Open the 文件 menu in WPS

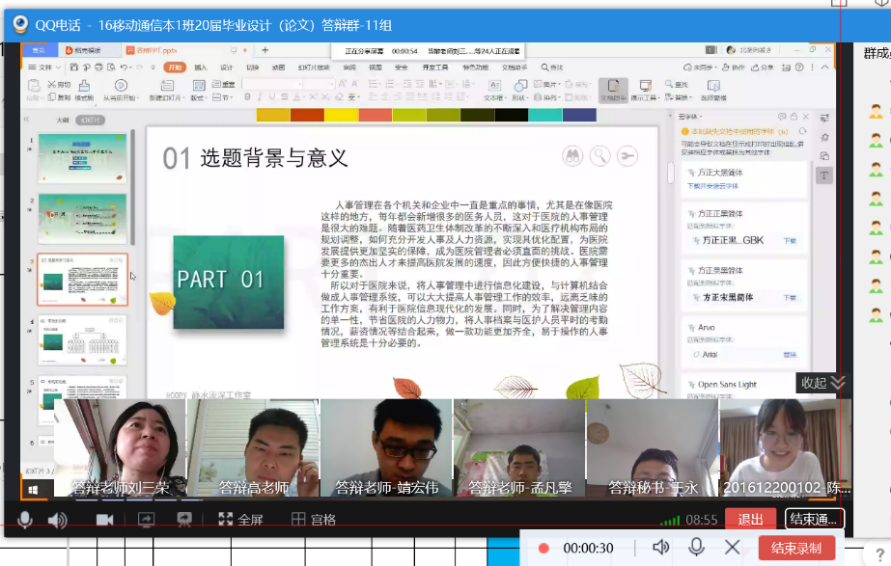click(45, 67)
